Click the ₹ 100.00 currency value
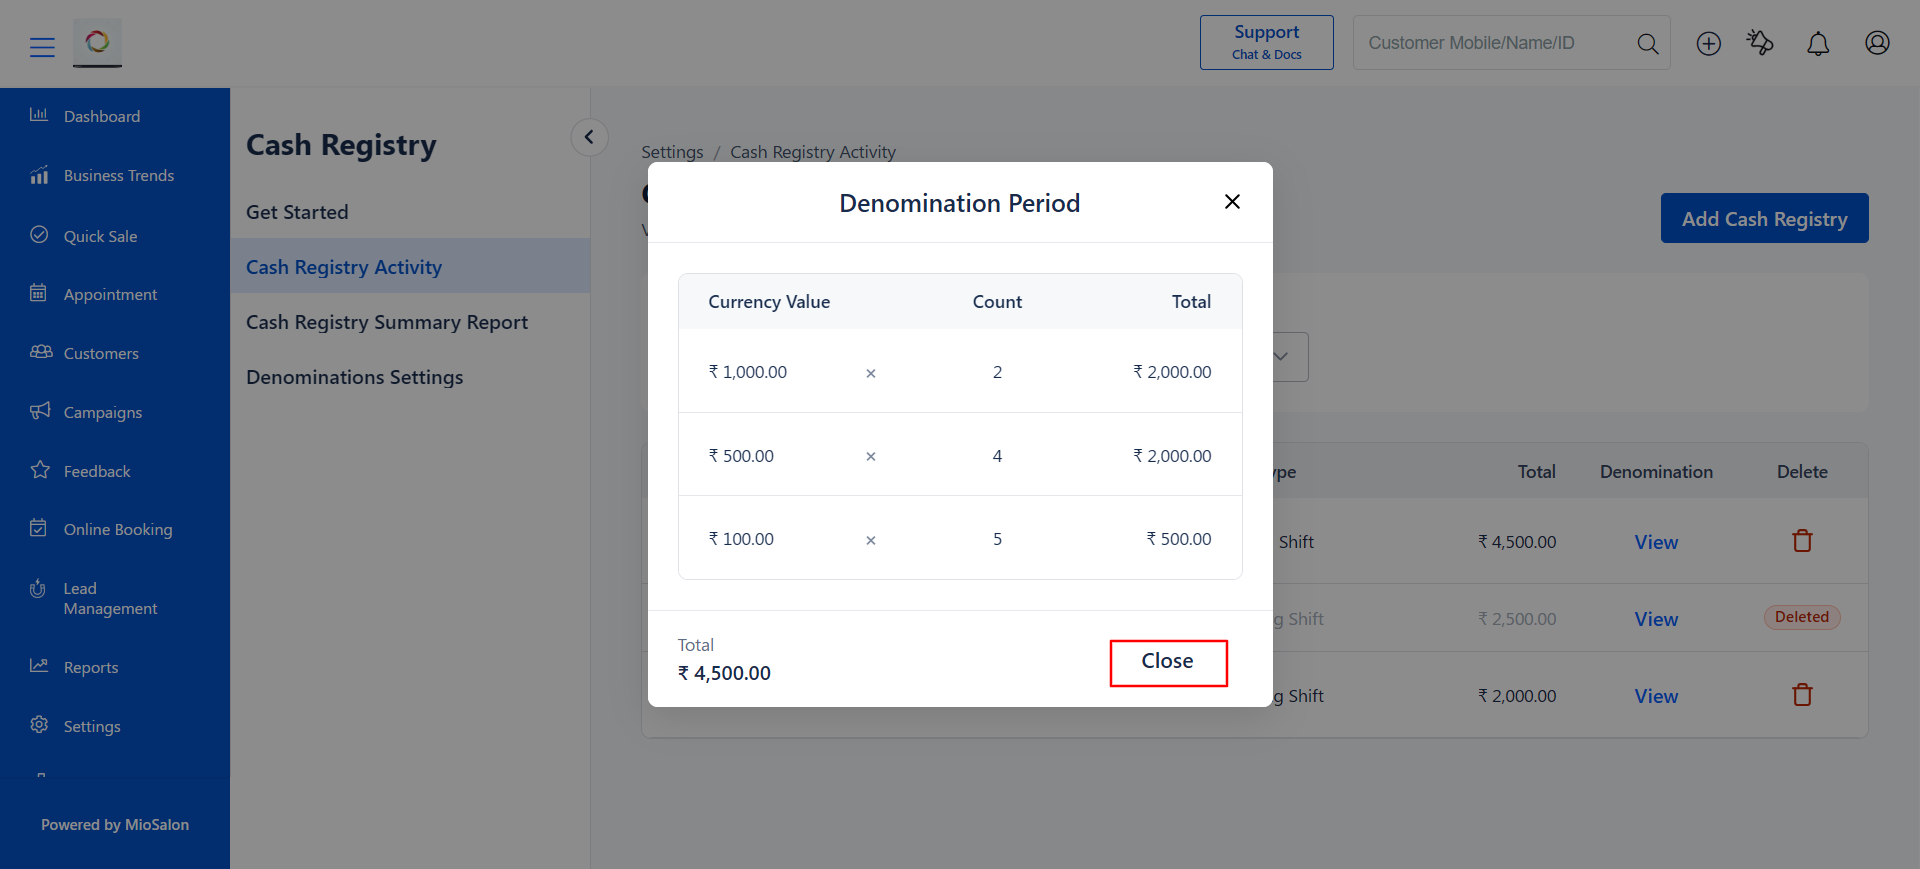The height and width of the screenshot is (869, 1920). coord(741,539)
